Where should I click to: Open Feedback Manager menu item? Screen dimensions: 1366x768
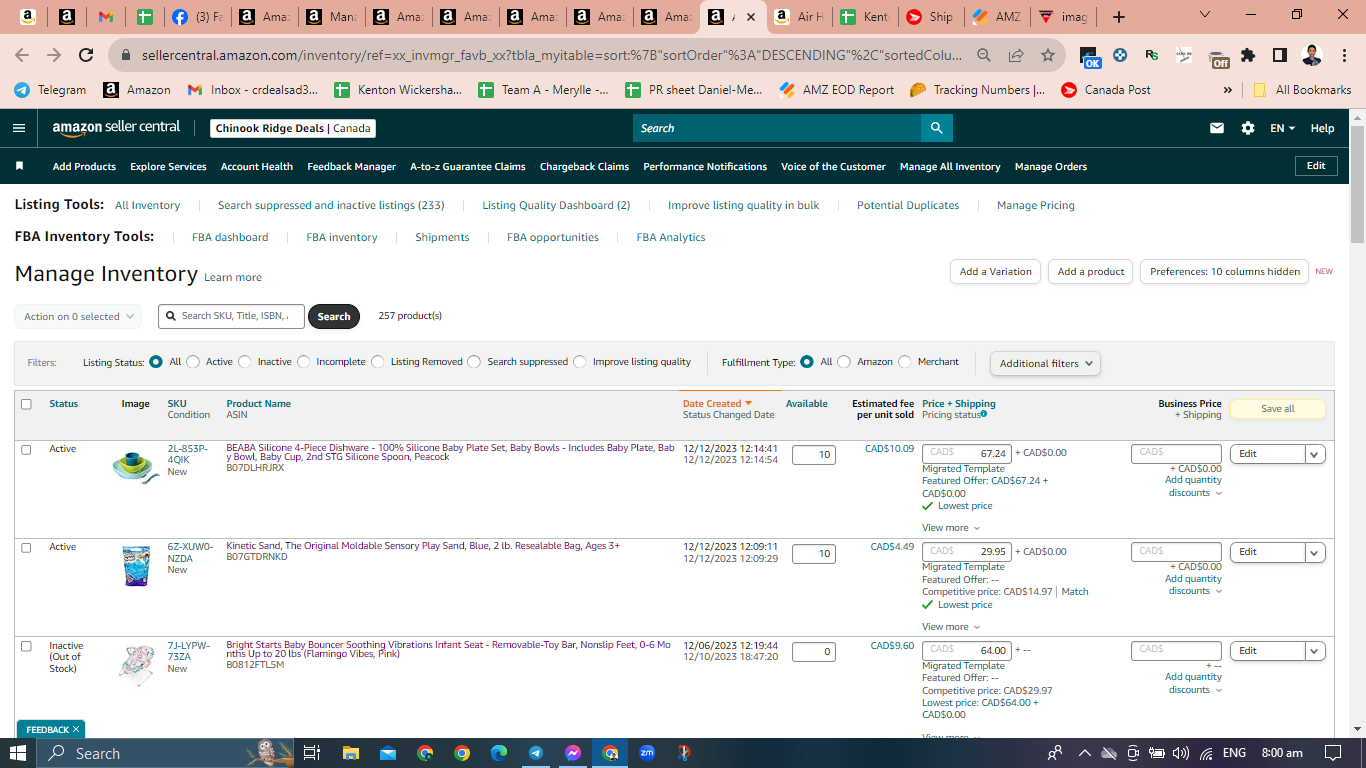point(351,166)
